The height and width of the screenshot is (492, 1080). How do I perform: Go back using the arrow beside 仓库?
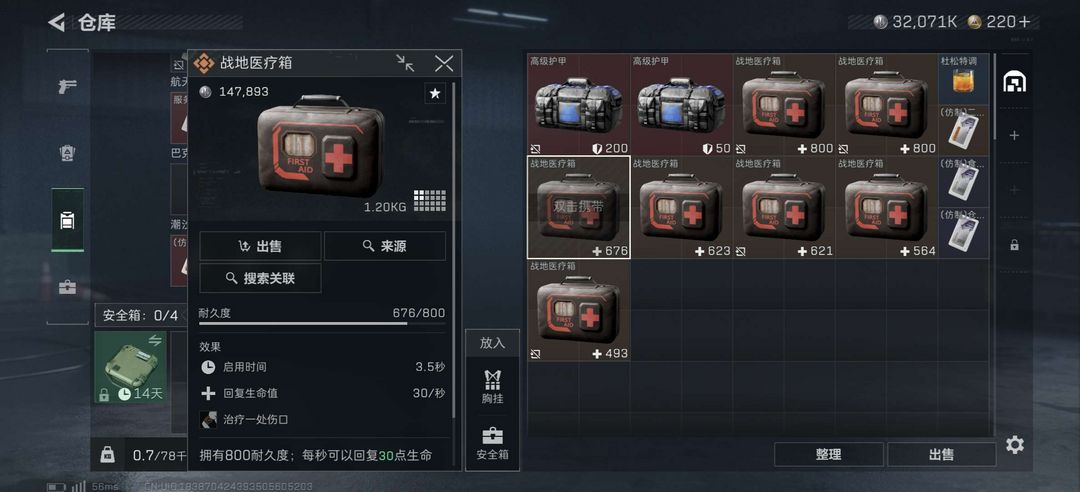point(56,23)
